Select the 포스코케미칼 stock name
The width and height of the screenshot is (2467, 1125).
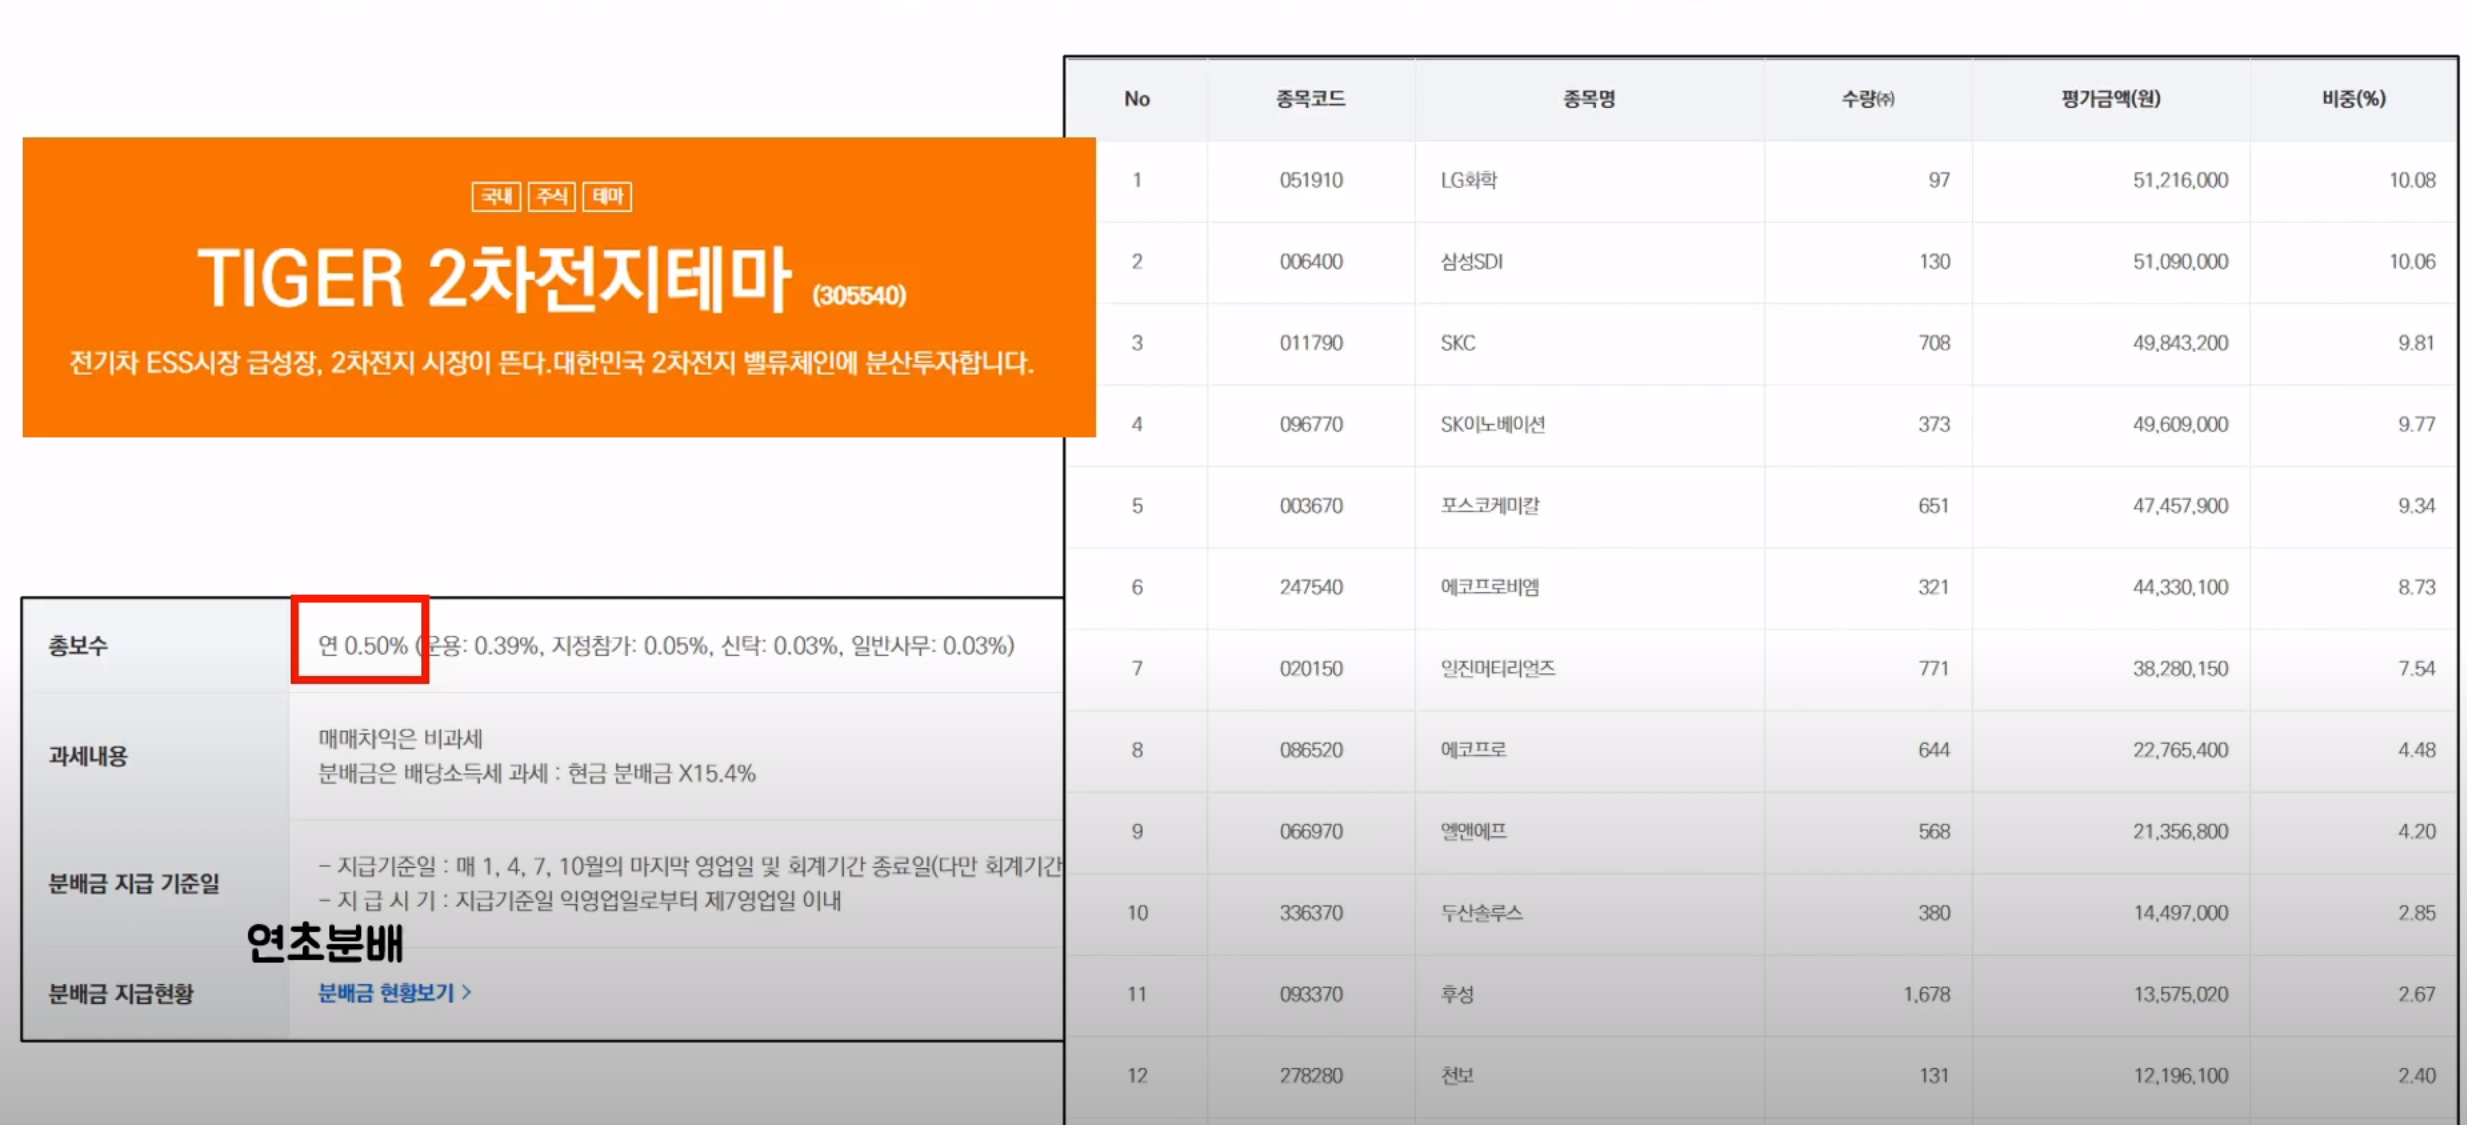click(1489, 506)
